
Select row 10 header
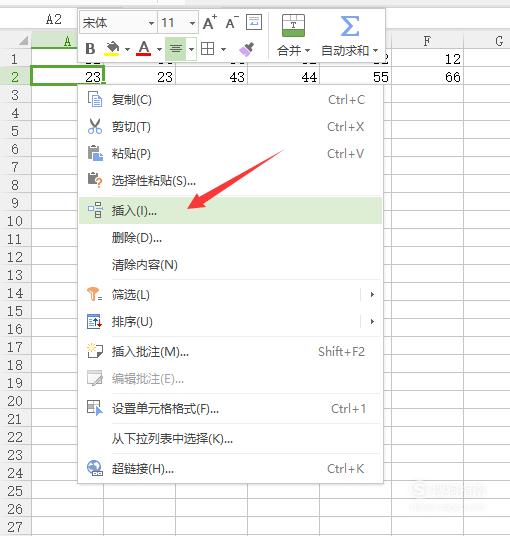point(15,221)
